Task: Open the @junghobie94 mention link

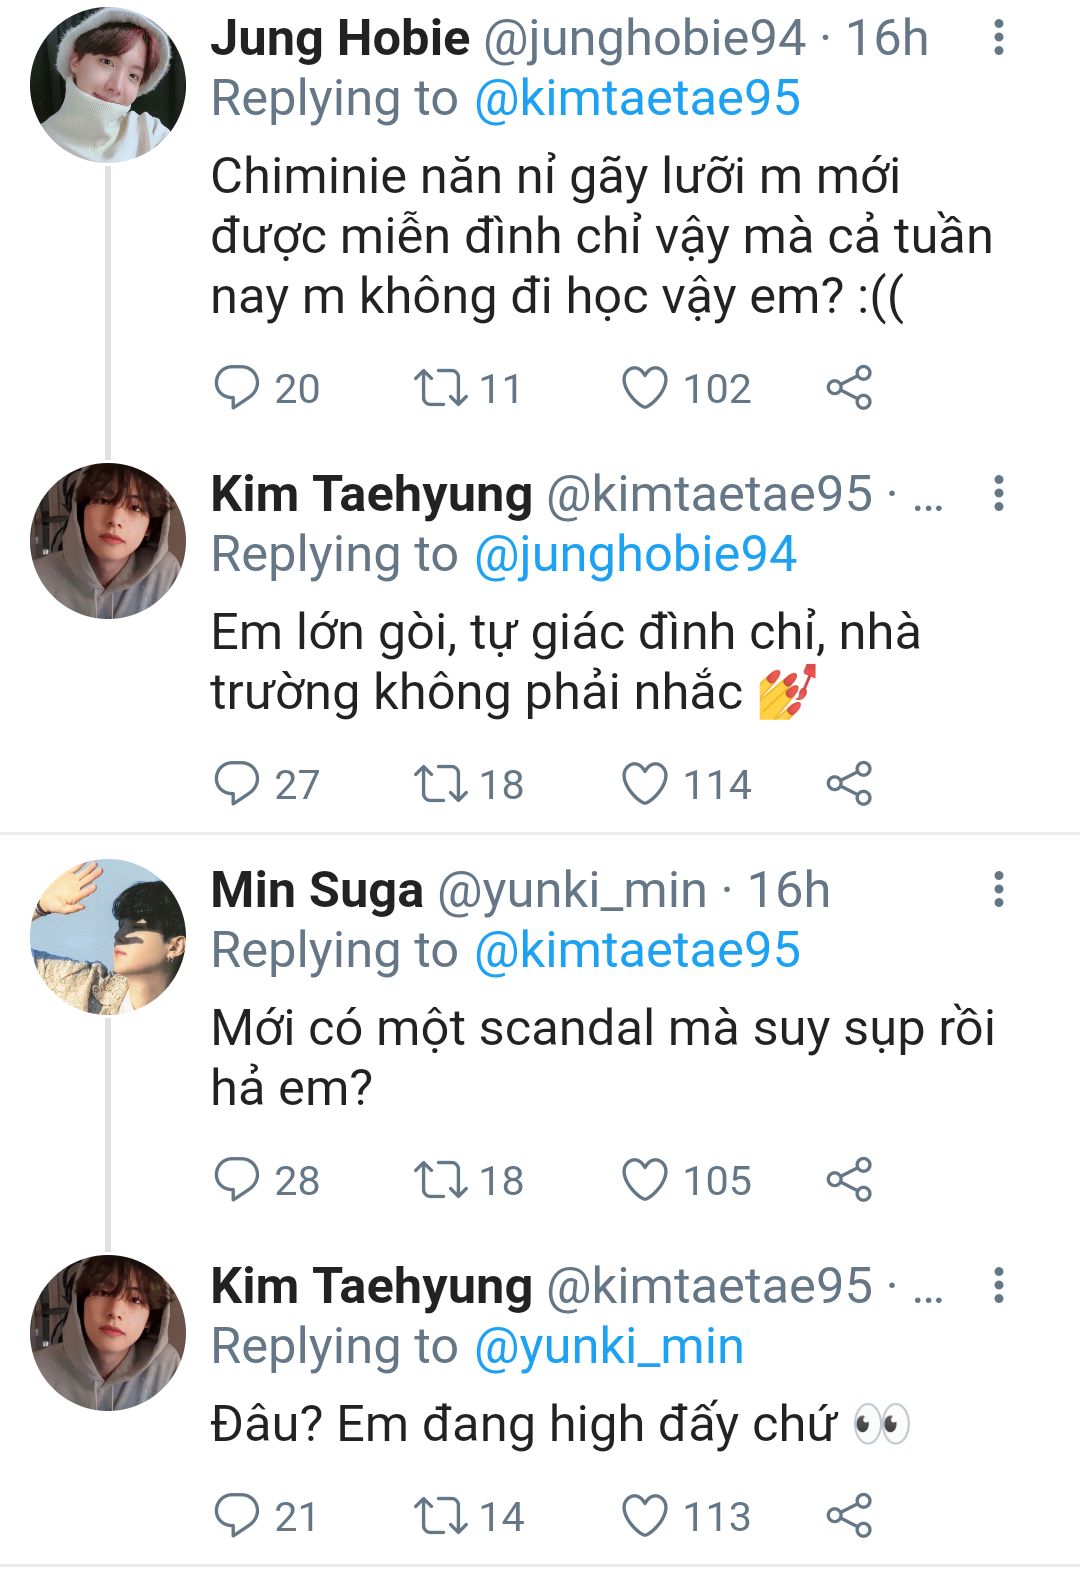Action: click(x=634, y=554)
